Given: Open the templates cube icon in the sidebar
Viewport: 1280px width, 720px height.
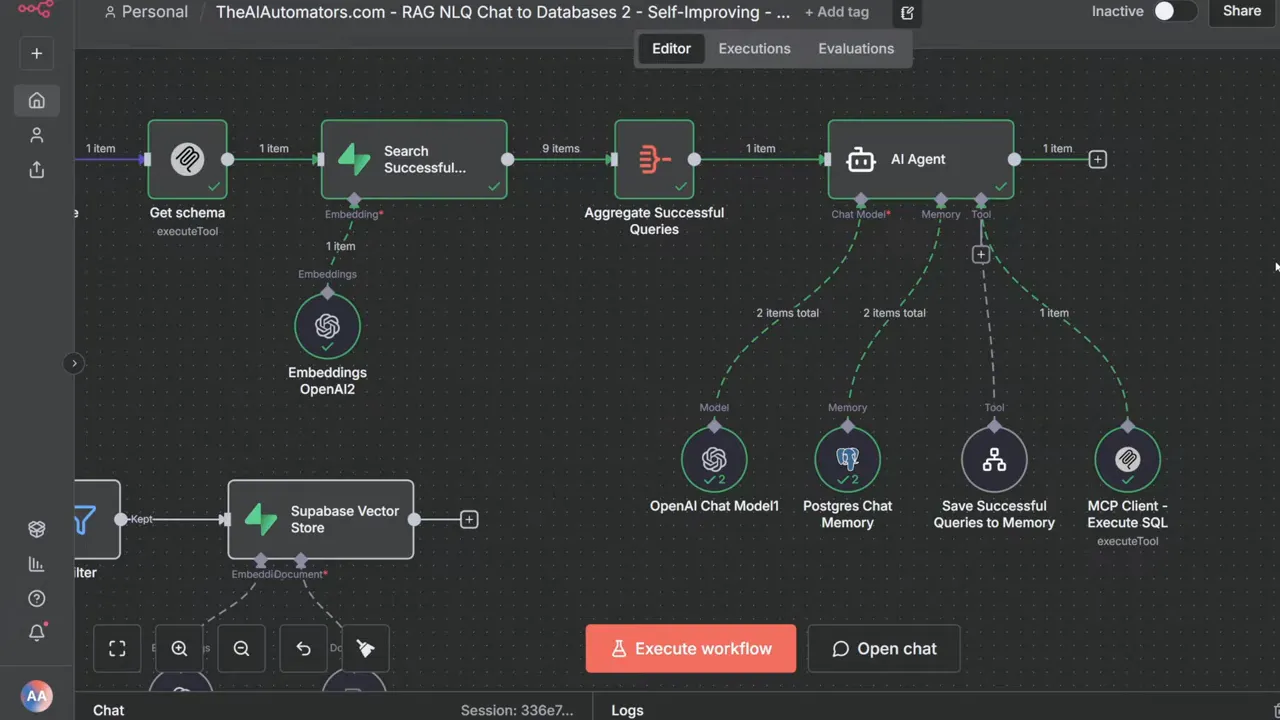Looking at the screenshot, I should tap(36, 528).
